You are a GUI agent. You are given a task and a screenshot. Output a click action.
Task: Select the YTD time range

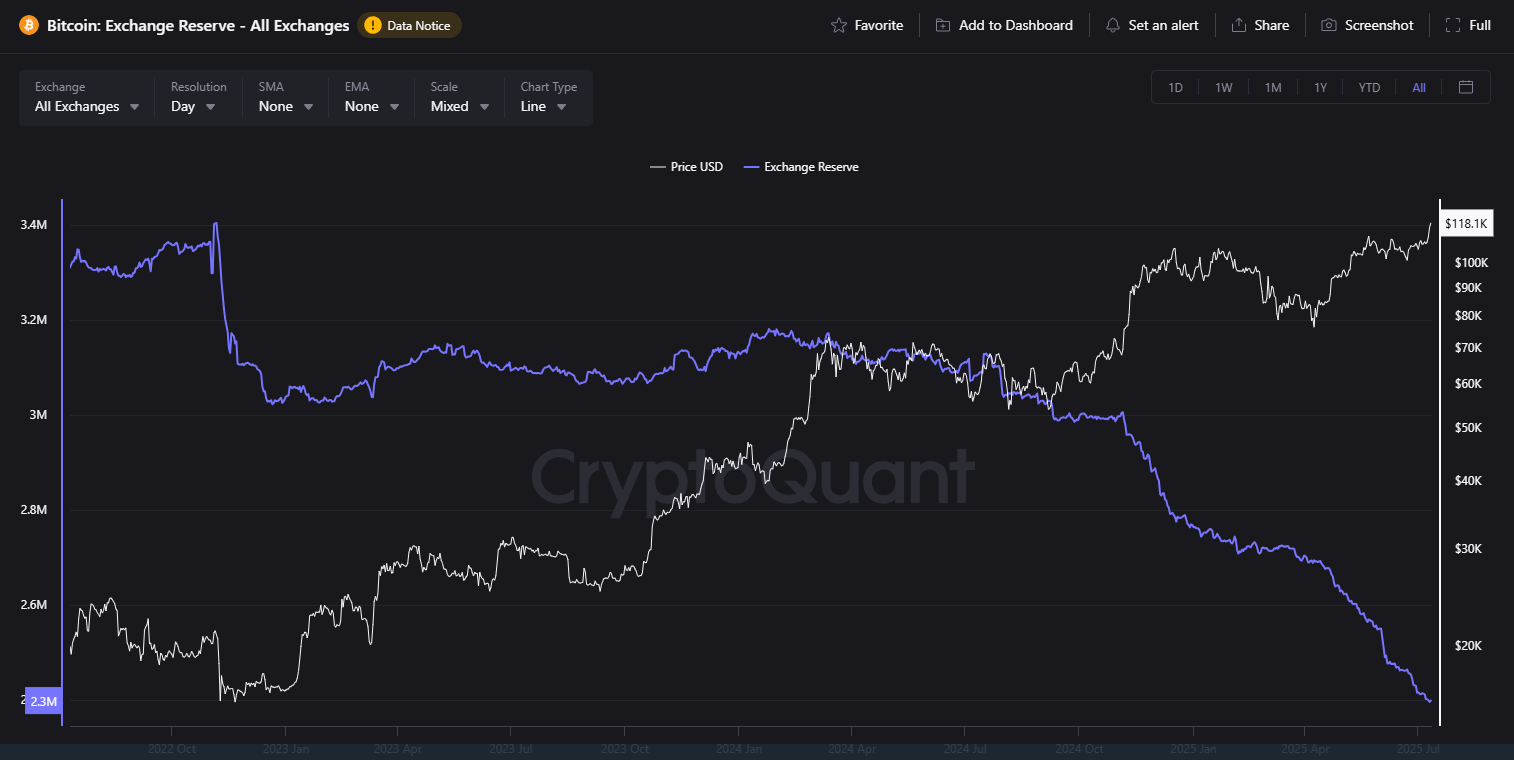coord(1369,87)
